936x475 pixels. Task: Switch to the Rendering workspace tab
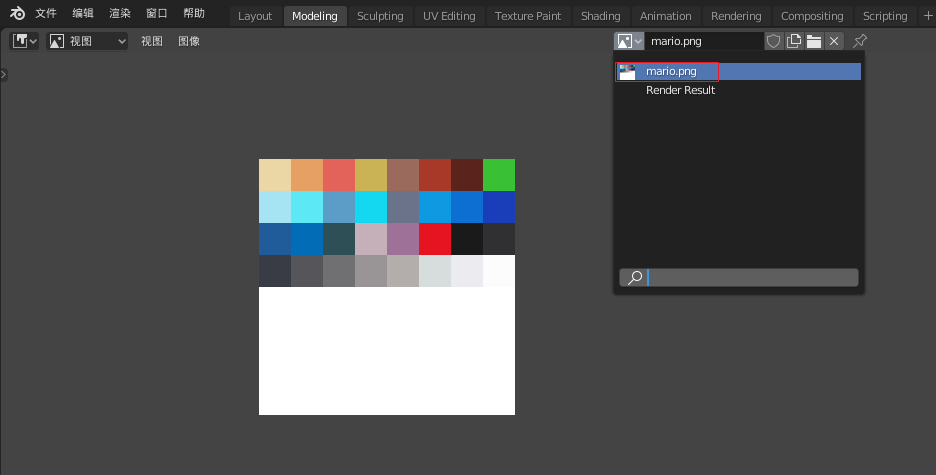tap(736, 16)
